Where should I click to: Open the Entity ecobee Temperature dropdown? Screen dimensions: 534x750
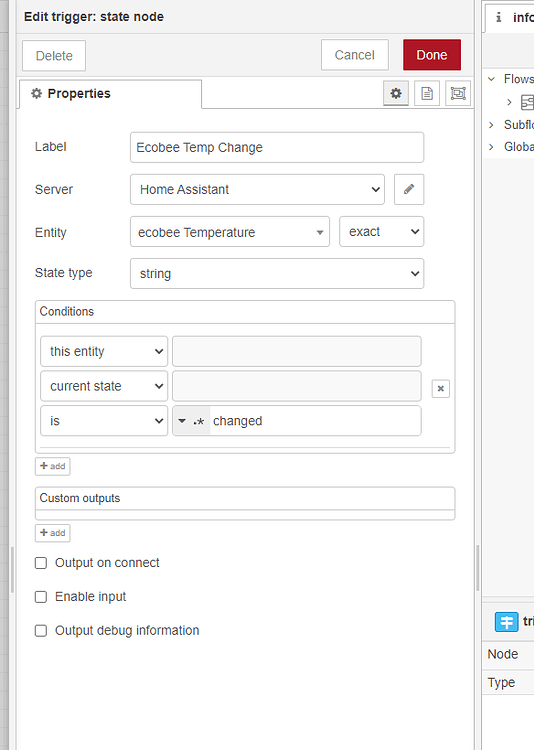[x=230, y=232]
